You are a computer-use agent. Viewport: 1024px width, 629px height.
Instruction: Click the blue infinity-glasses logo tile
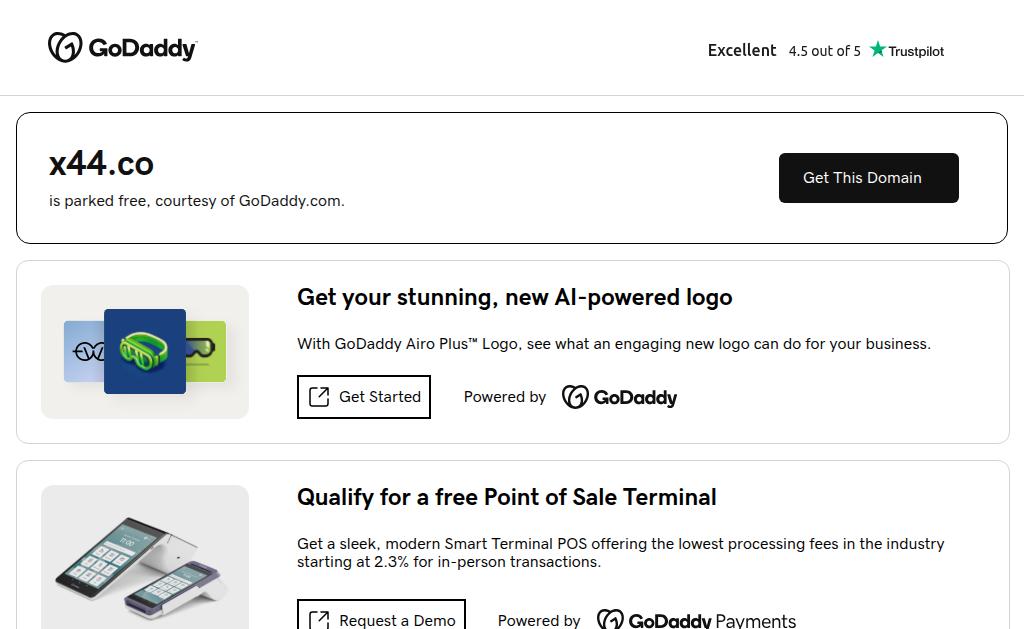pyautogui.click(x=83, y=351)
